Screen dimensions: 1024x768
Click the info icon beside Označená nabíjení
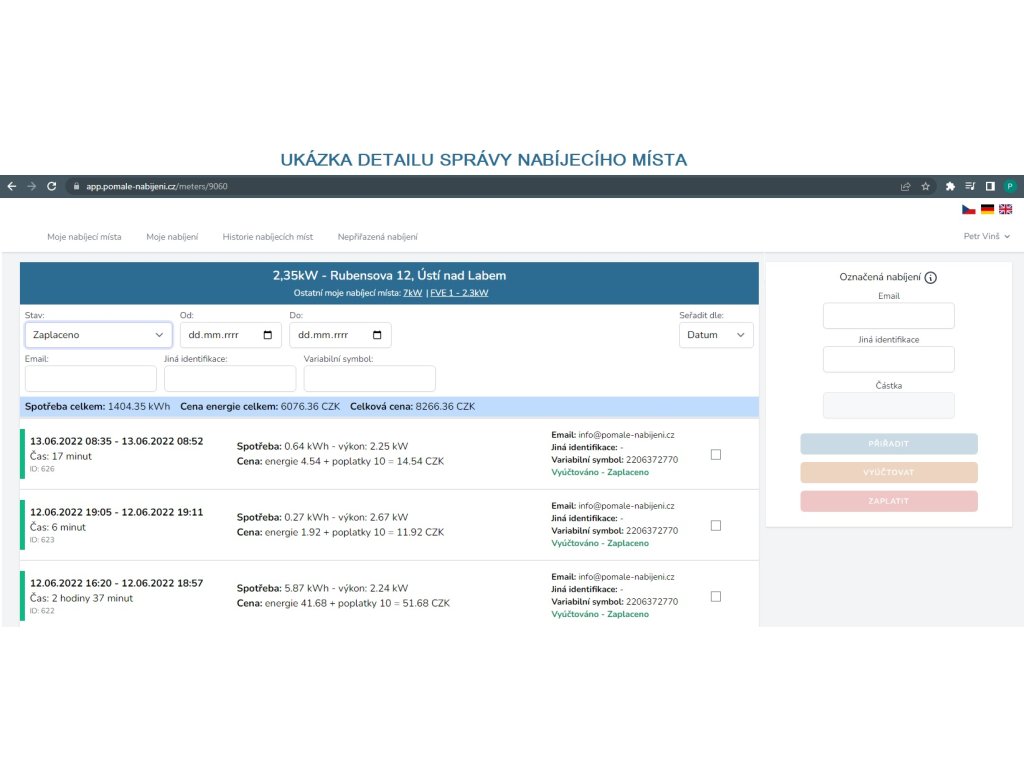coord(931,278)
